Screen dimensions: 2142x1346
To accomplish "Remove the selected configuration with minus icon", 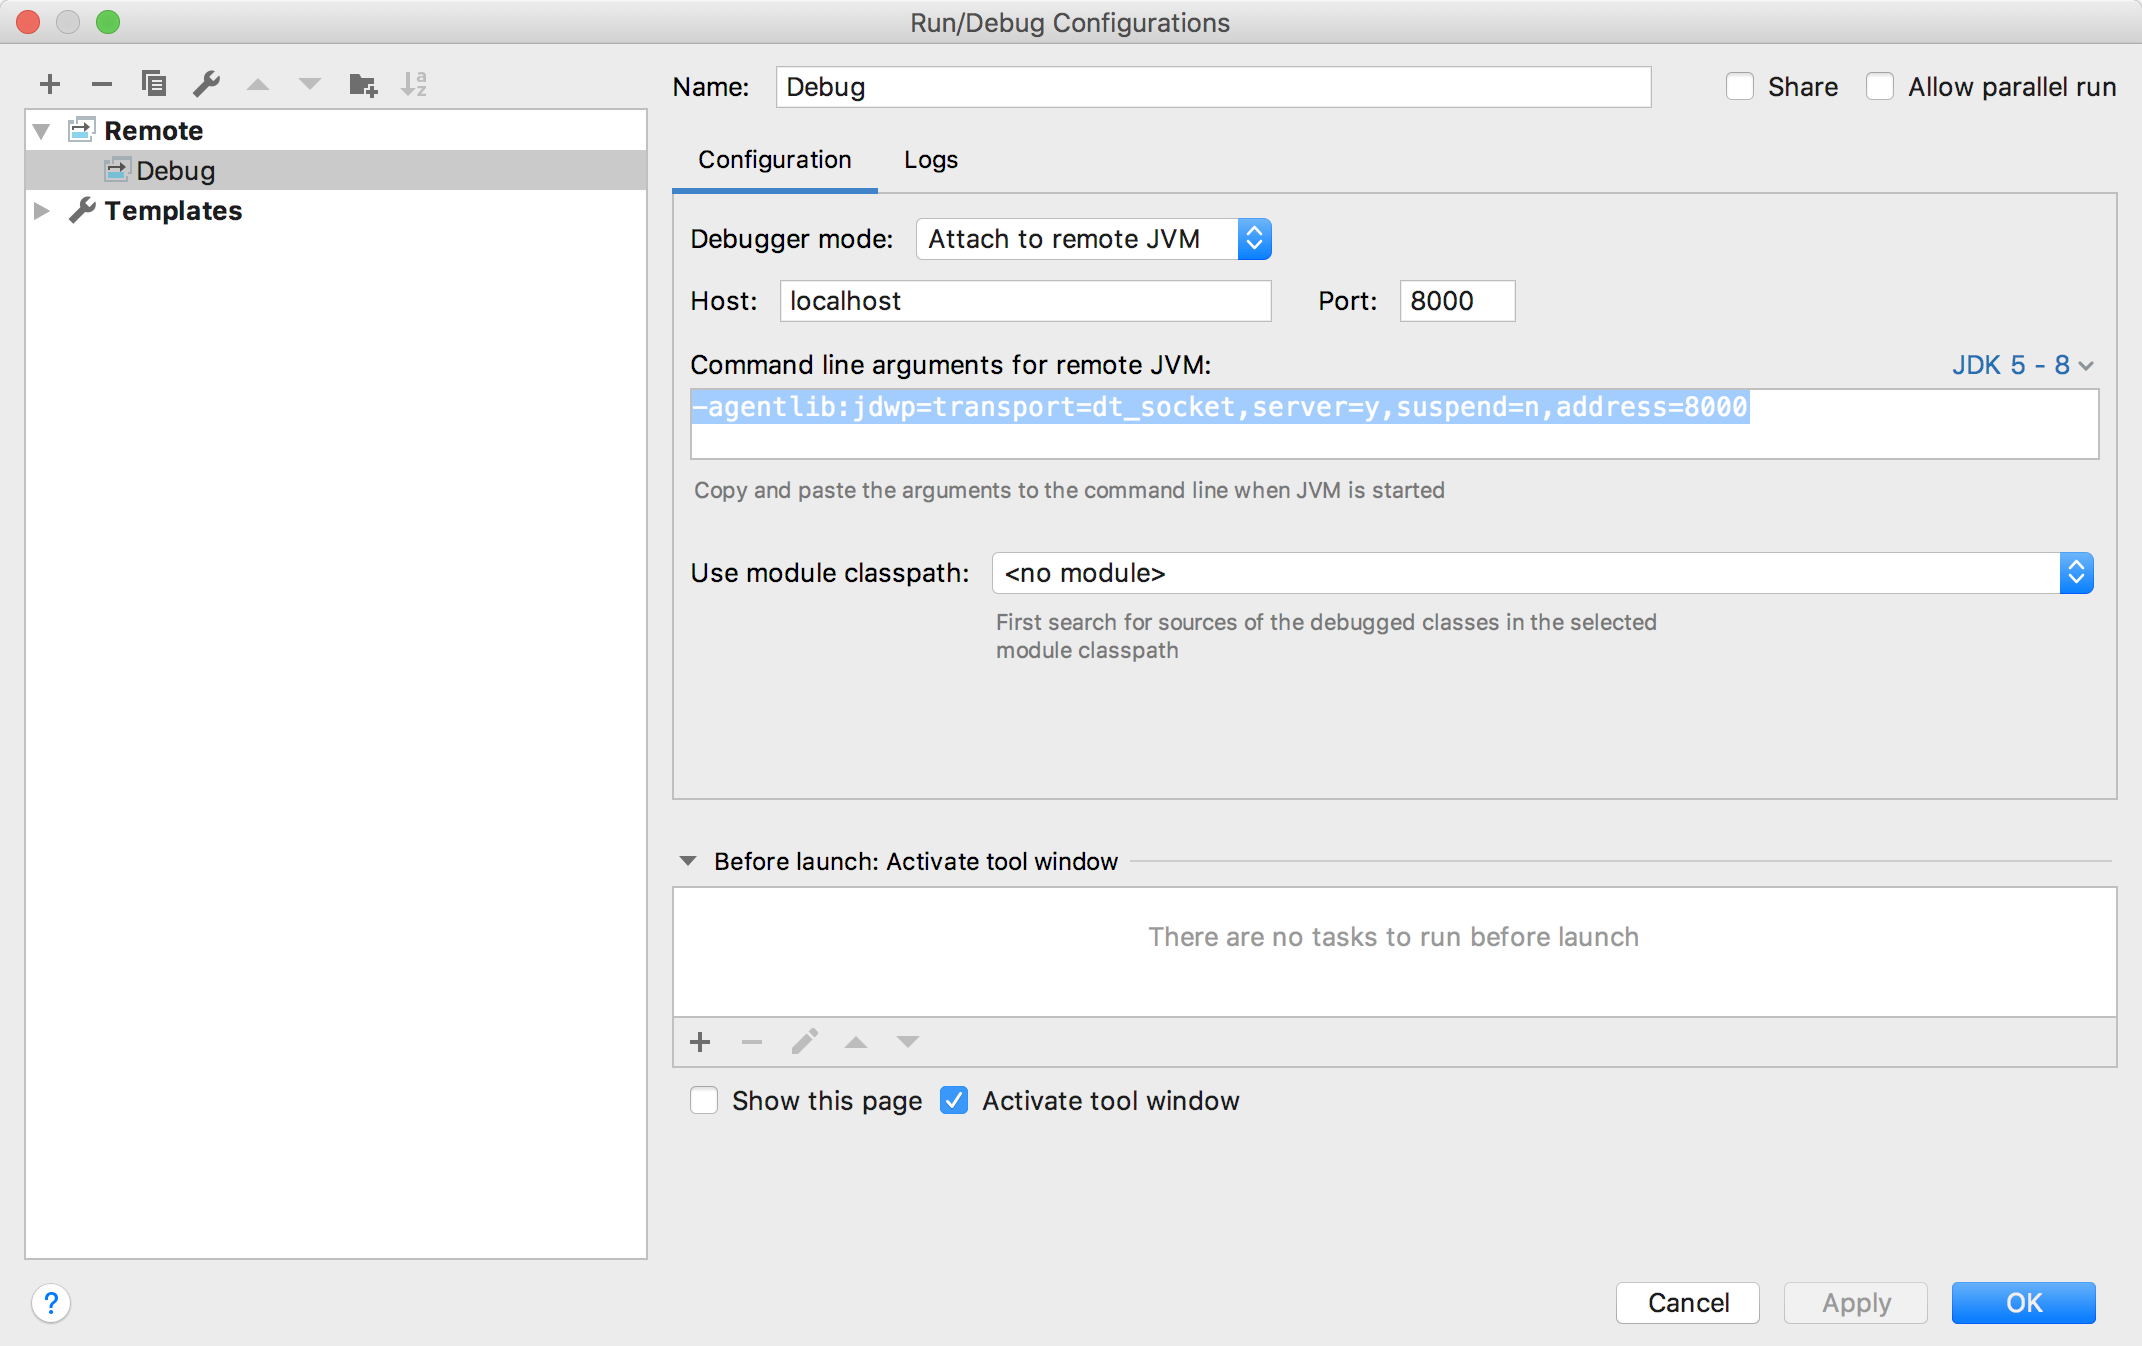I will pyautogui.click(x=102, y=84).
